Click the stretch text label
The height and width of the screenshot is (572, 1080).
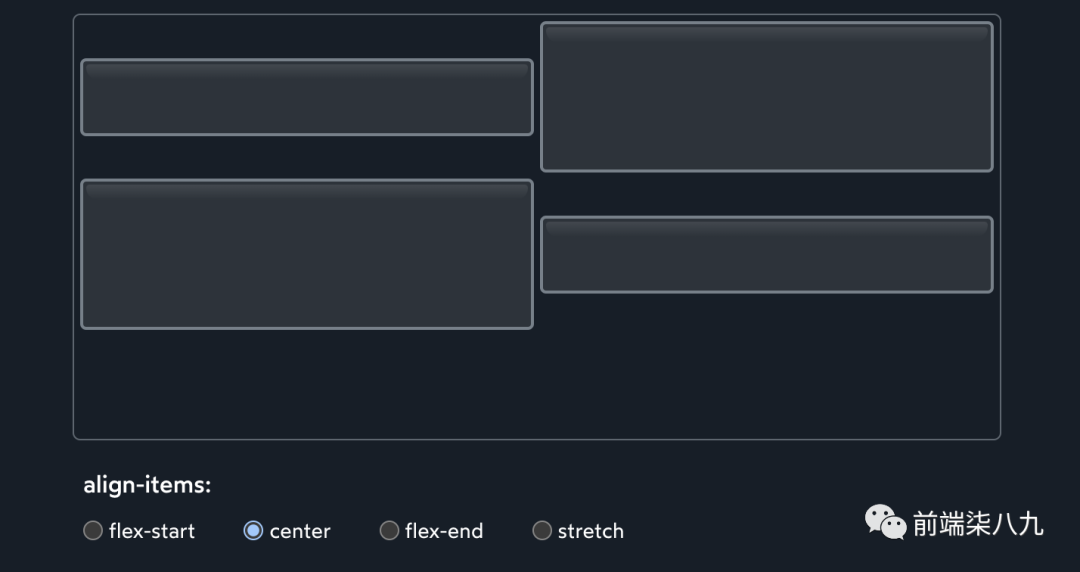(591, 531)
